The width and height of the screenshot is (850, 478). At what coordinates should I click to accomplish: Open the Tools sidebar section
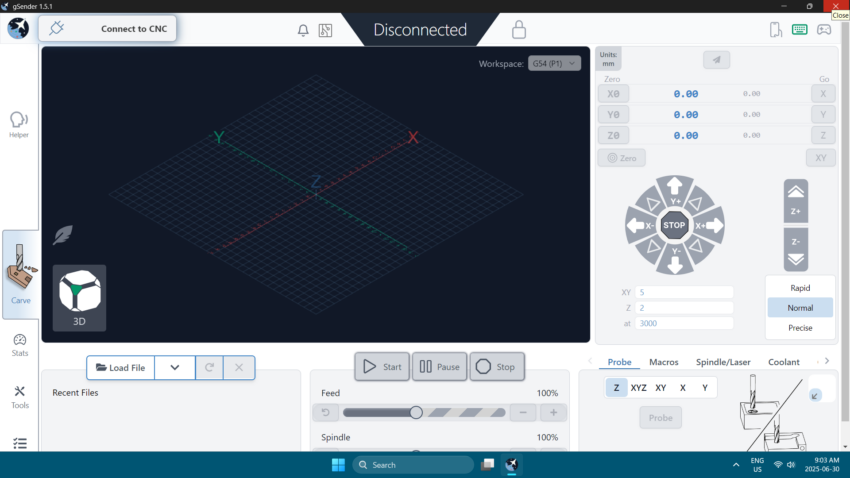[20, 397]
